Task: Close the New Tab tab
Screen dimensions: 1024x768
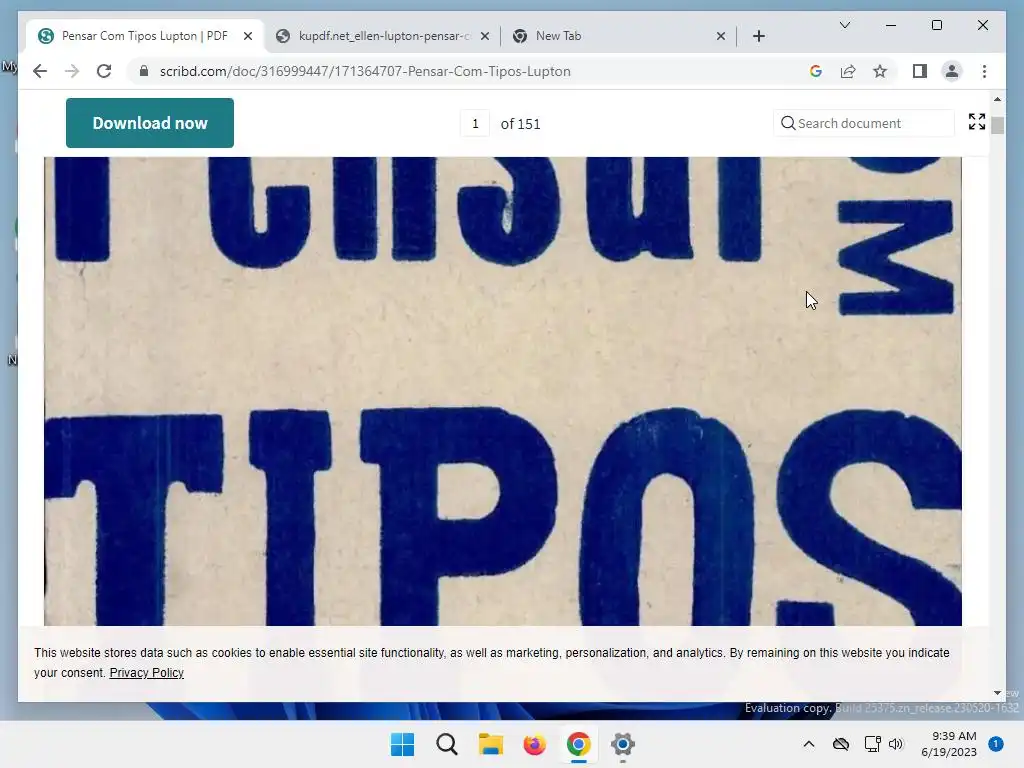Action: (720, 36)
